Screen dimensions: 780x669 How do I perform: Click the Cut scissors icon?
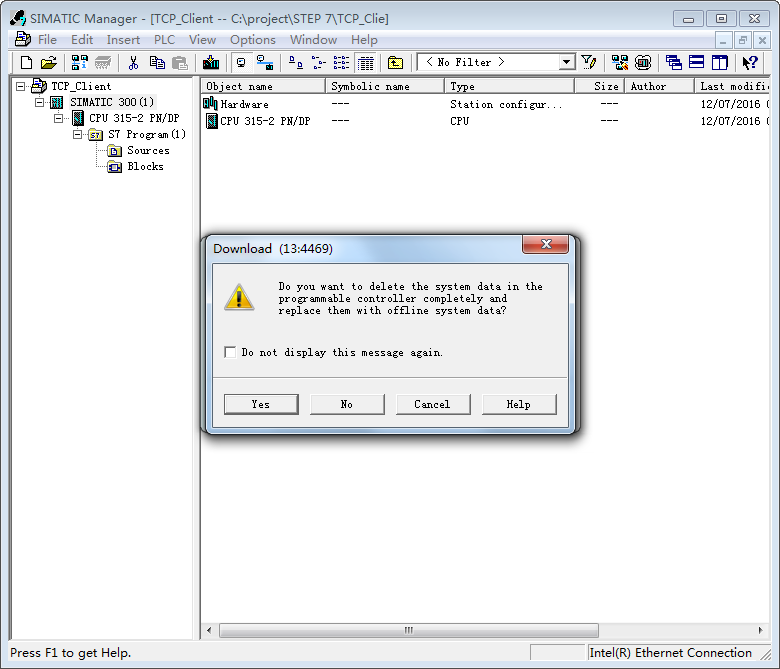[133, 63]
